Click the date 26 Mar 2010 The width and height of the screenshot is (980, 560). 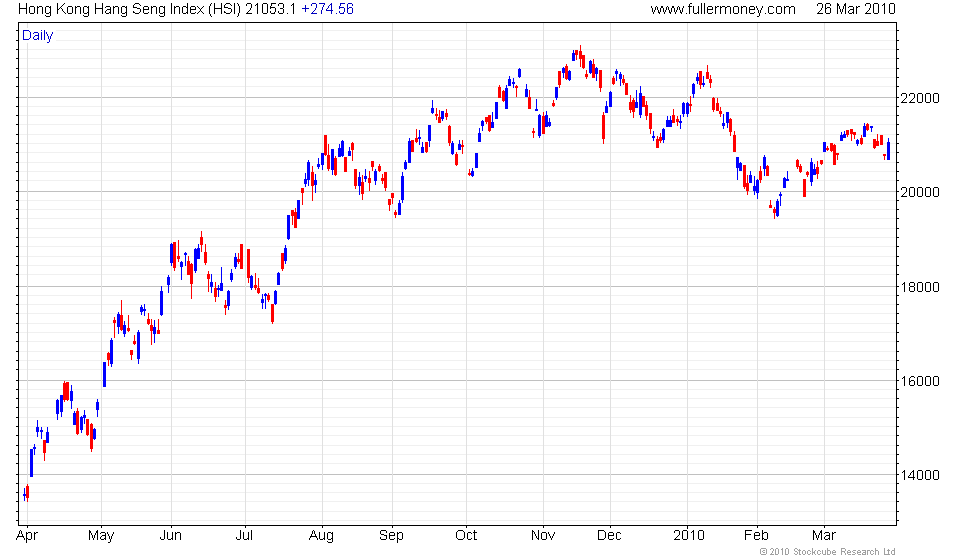[x=856, y=9]
